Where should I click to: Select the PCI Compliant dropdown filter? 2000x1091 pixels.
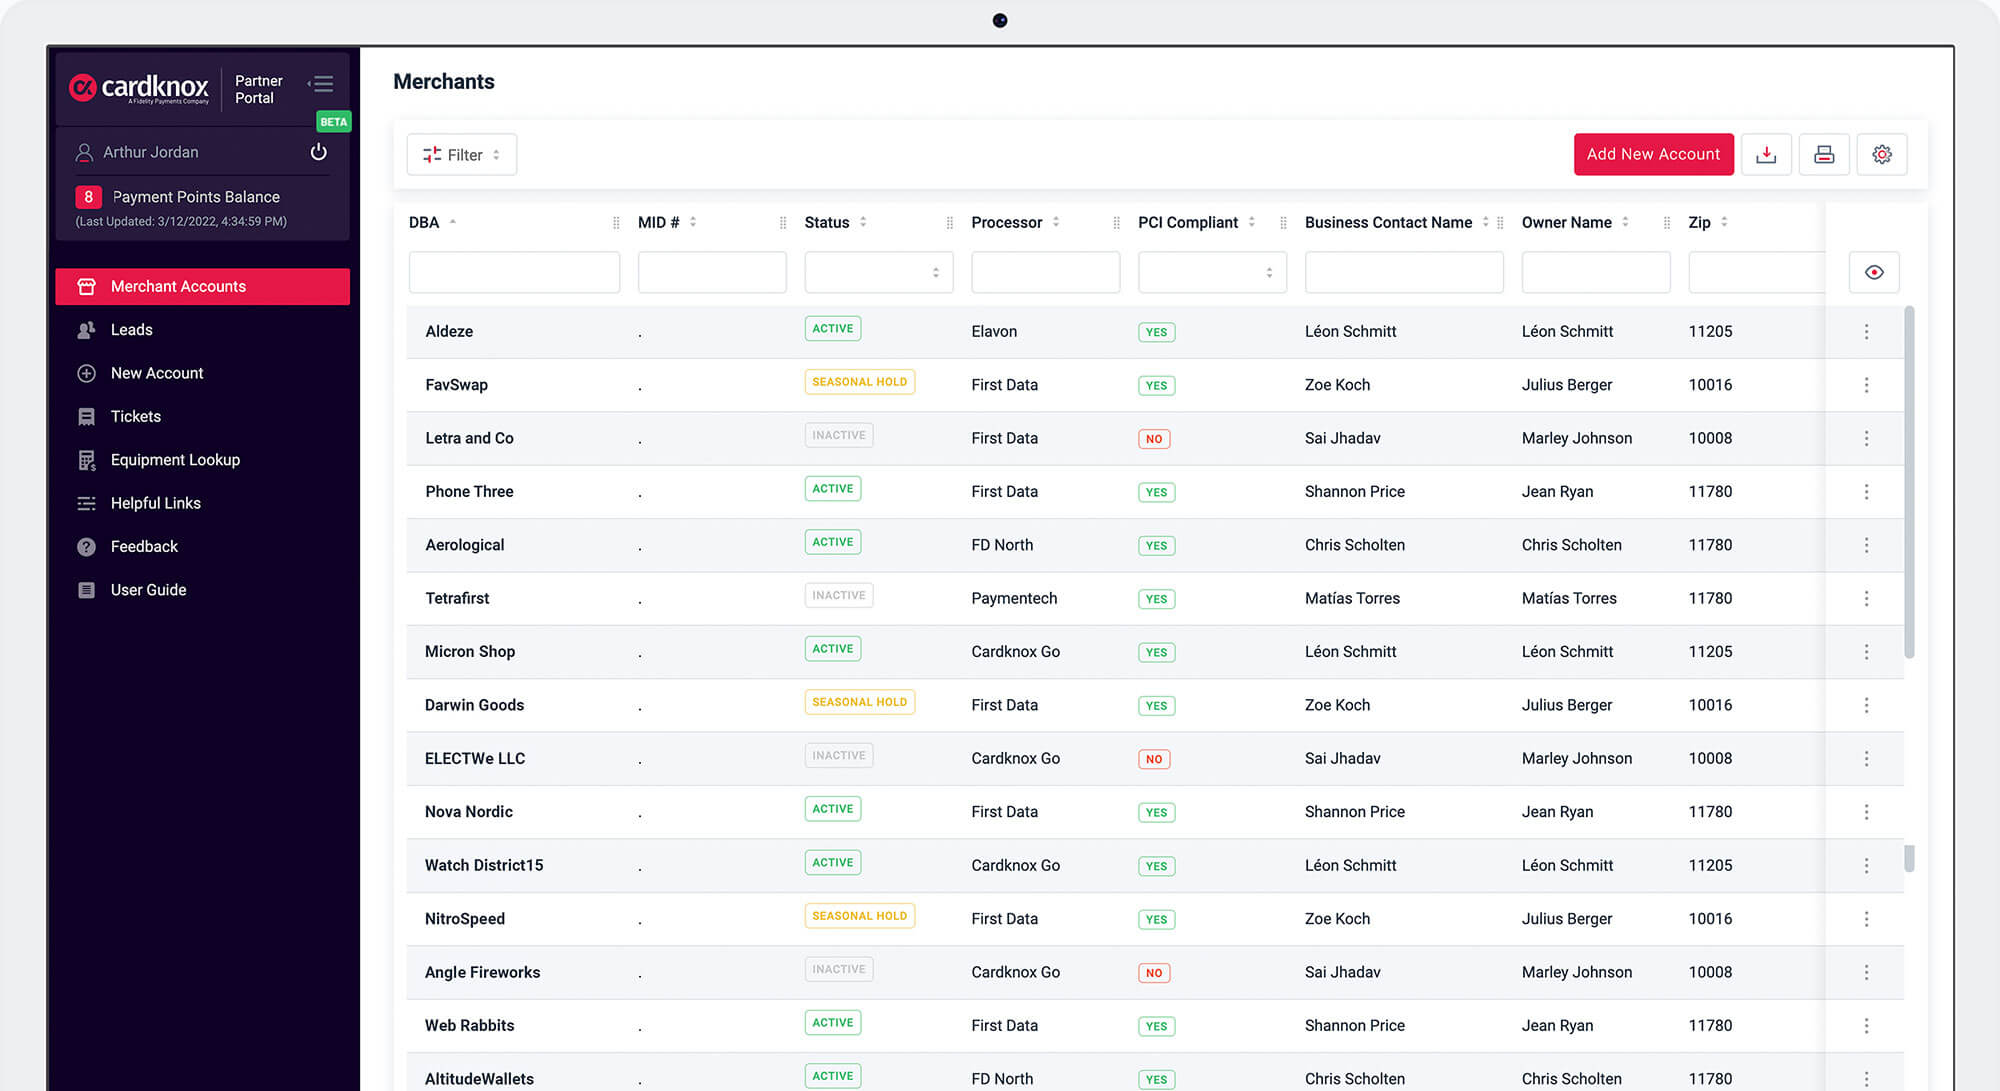pyautogui.click(x=1208, y=271)
